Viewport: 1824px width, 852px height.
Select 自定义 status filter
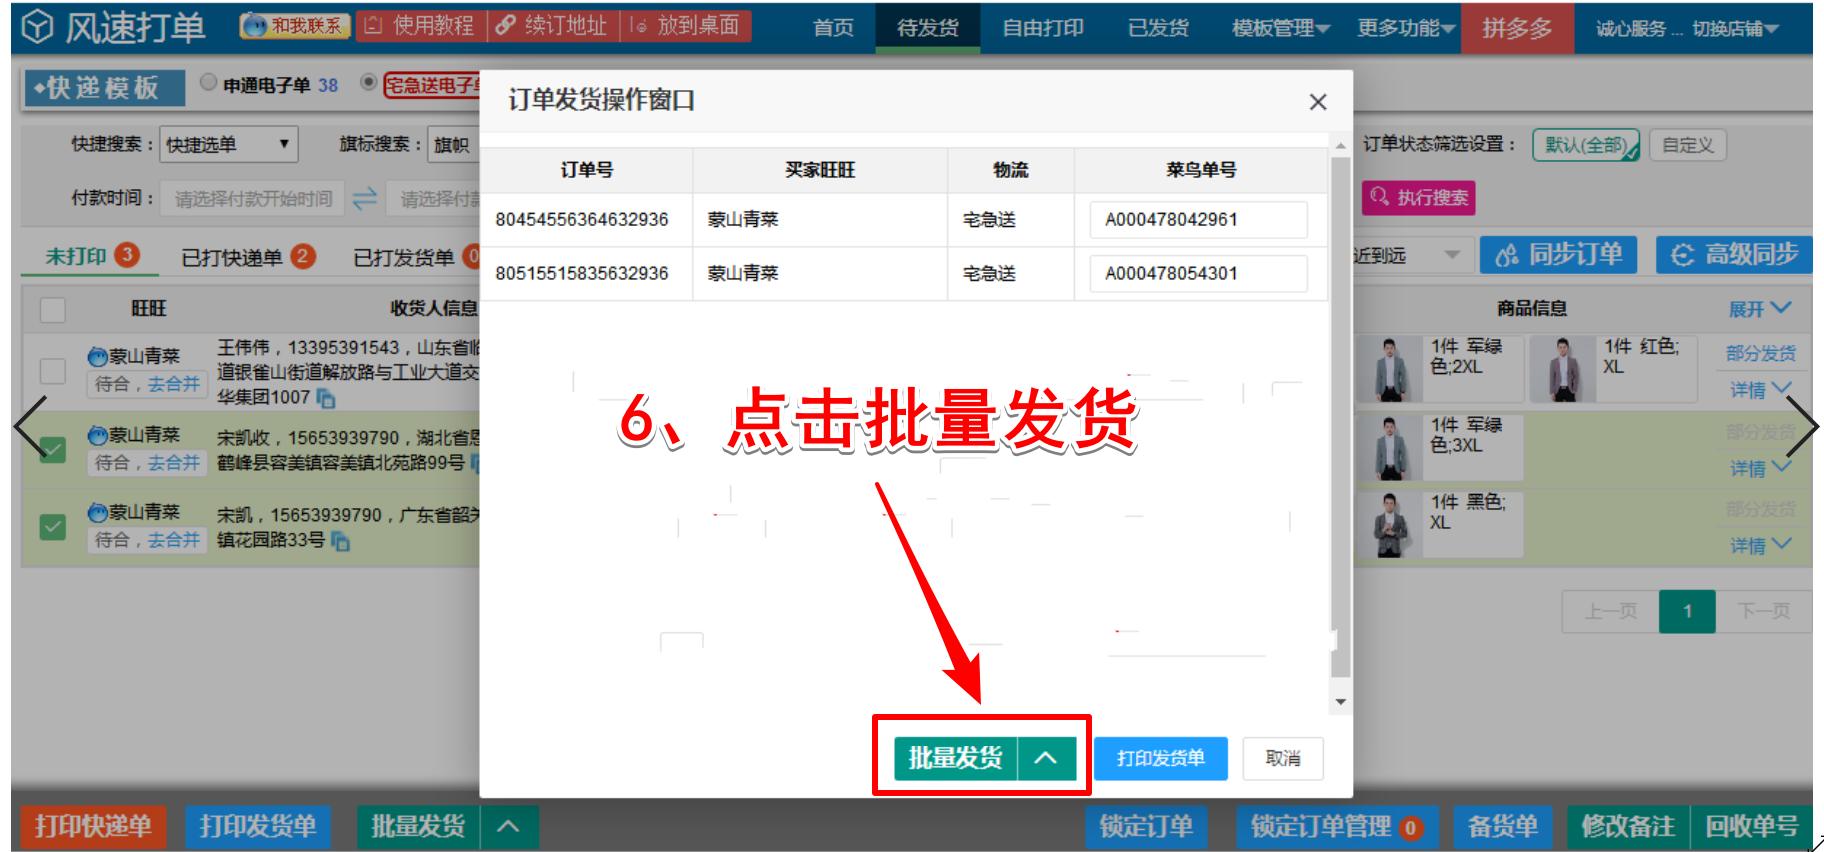1687,145
